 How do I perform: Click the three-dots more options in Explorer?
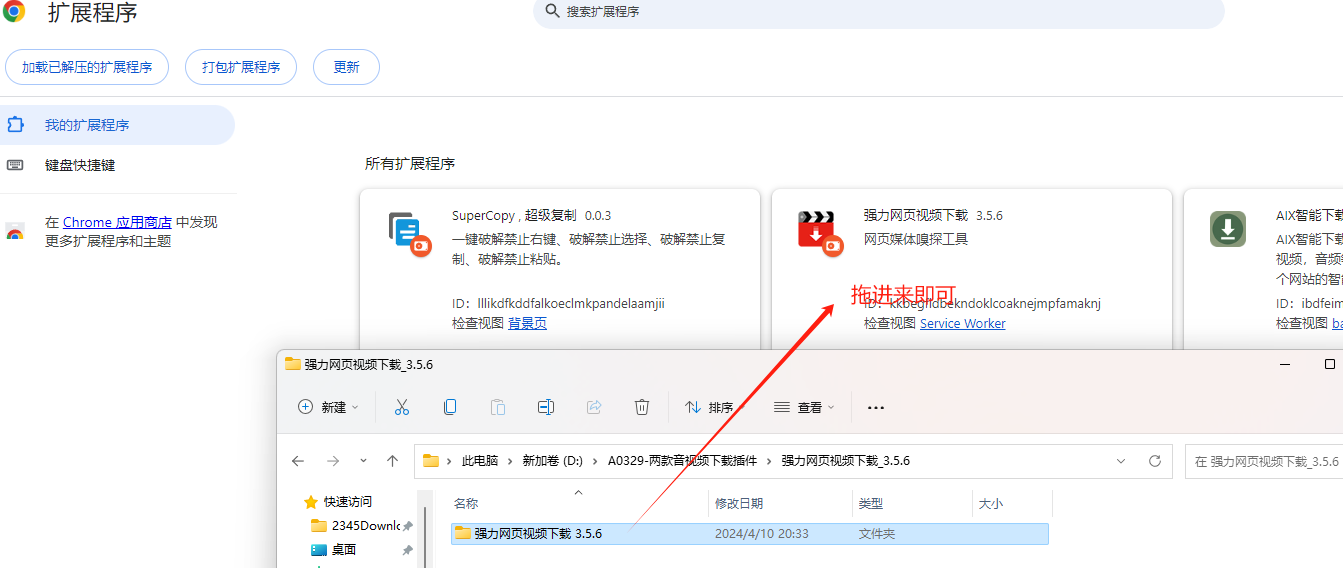click(876, 407)
